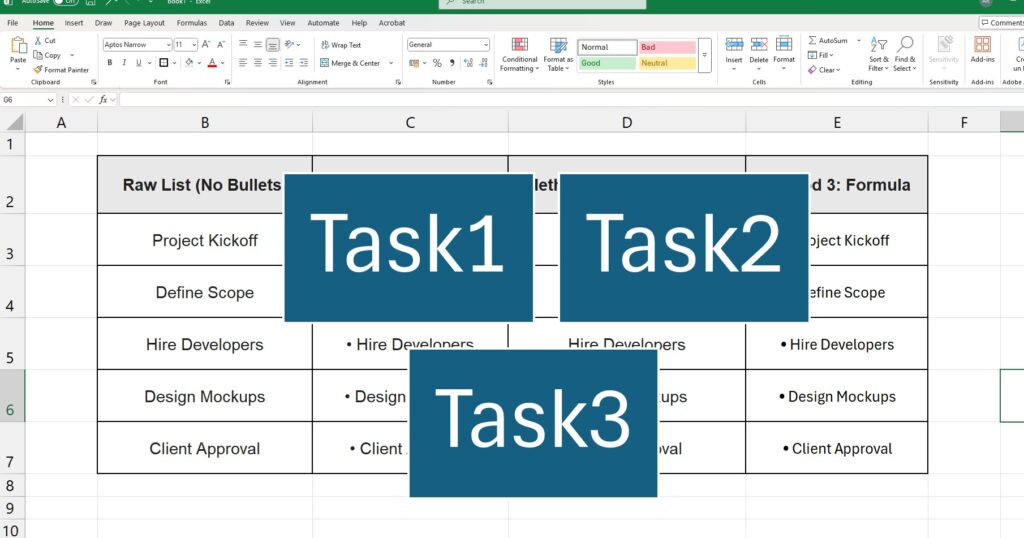This screenshot has height=538, width=1024.
Task: Open the text Orientation tool
Action: click(289, 44)
